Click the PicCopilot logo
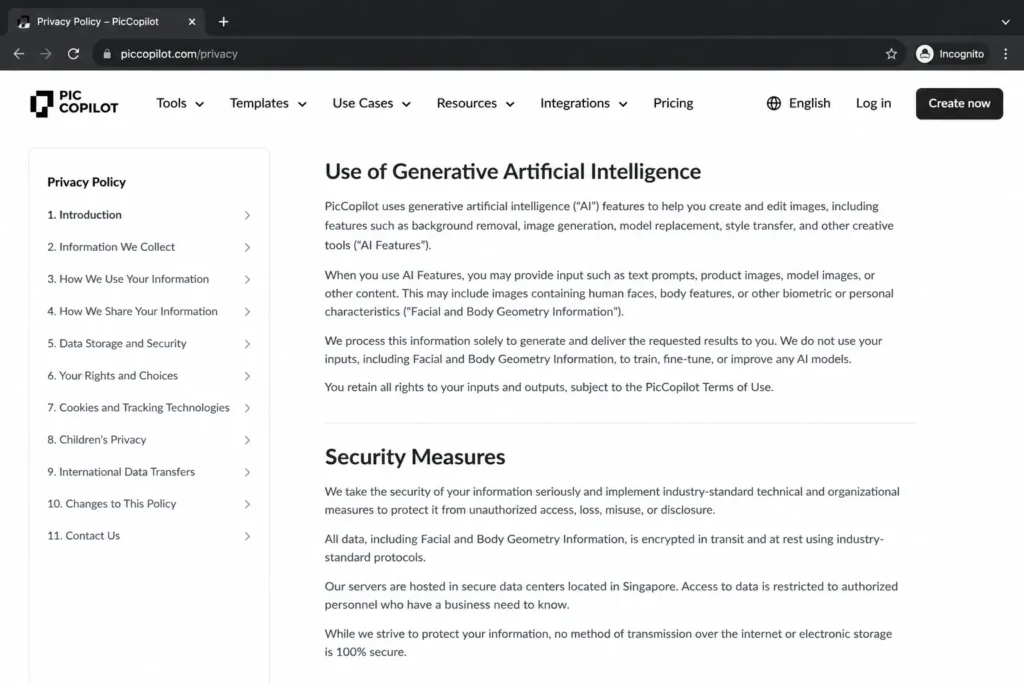Viewport: 1024px width, 683px height. [x=74, y=103]
